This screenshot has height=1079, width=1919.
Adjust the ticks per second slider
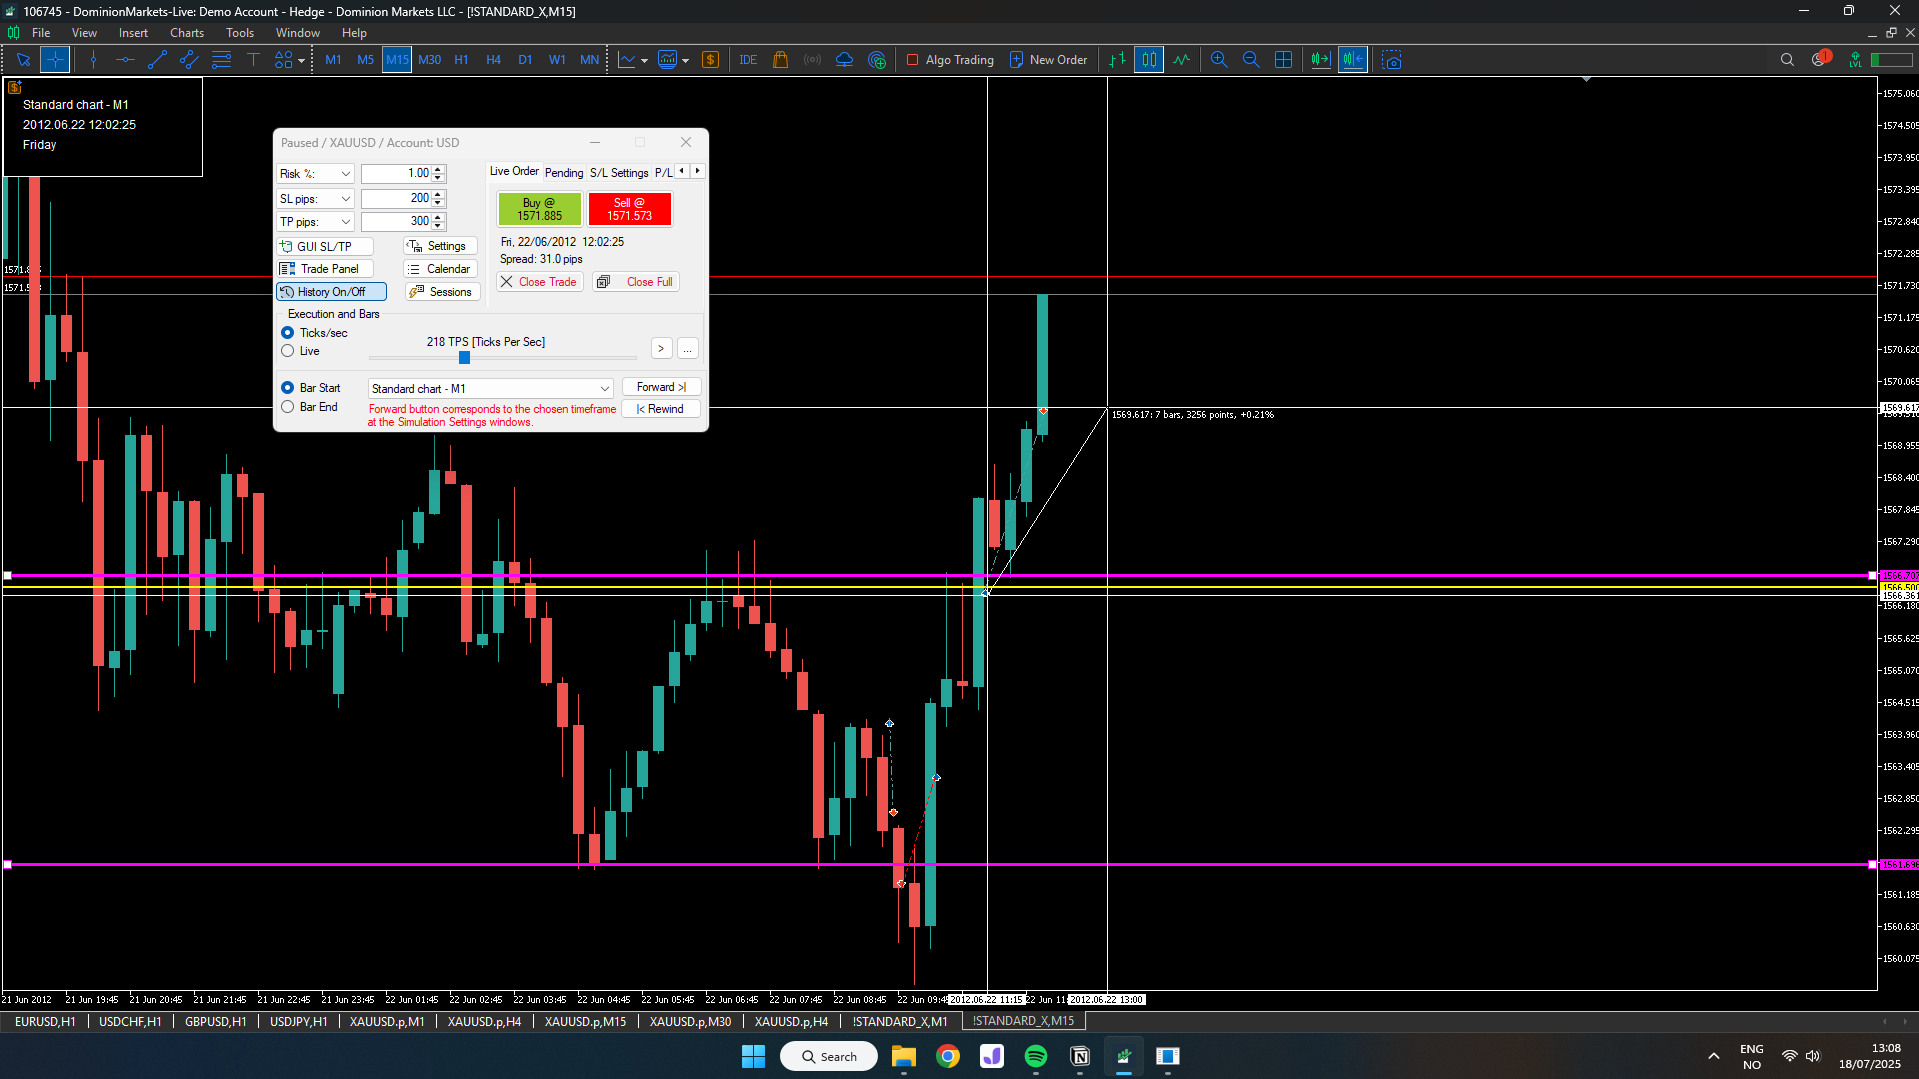coord(464,357)
